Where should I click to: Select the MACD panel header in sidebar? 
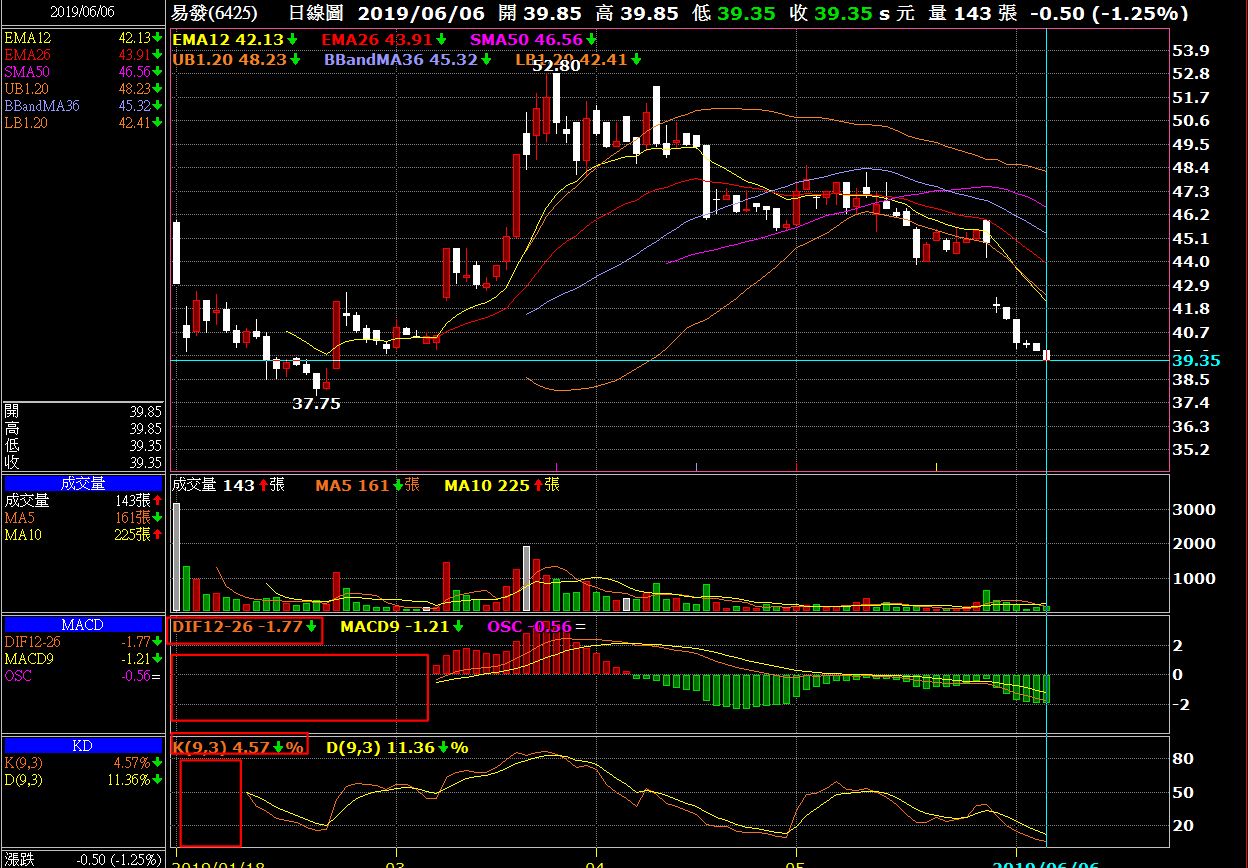pos(82,625)
